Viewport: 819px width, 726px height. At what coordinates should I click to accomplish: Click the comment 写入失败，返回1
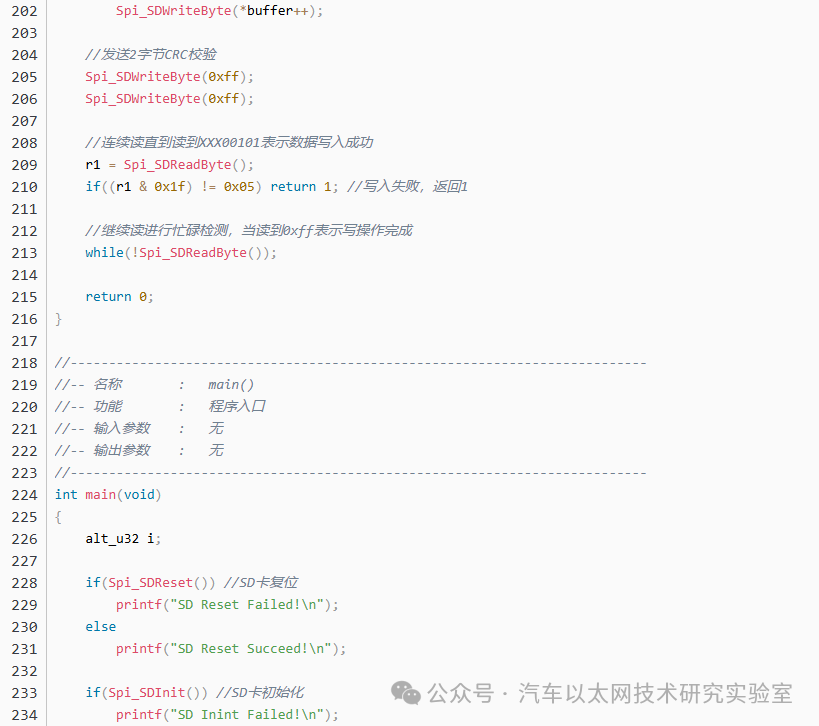tap(407, 187)
